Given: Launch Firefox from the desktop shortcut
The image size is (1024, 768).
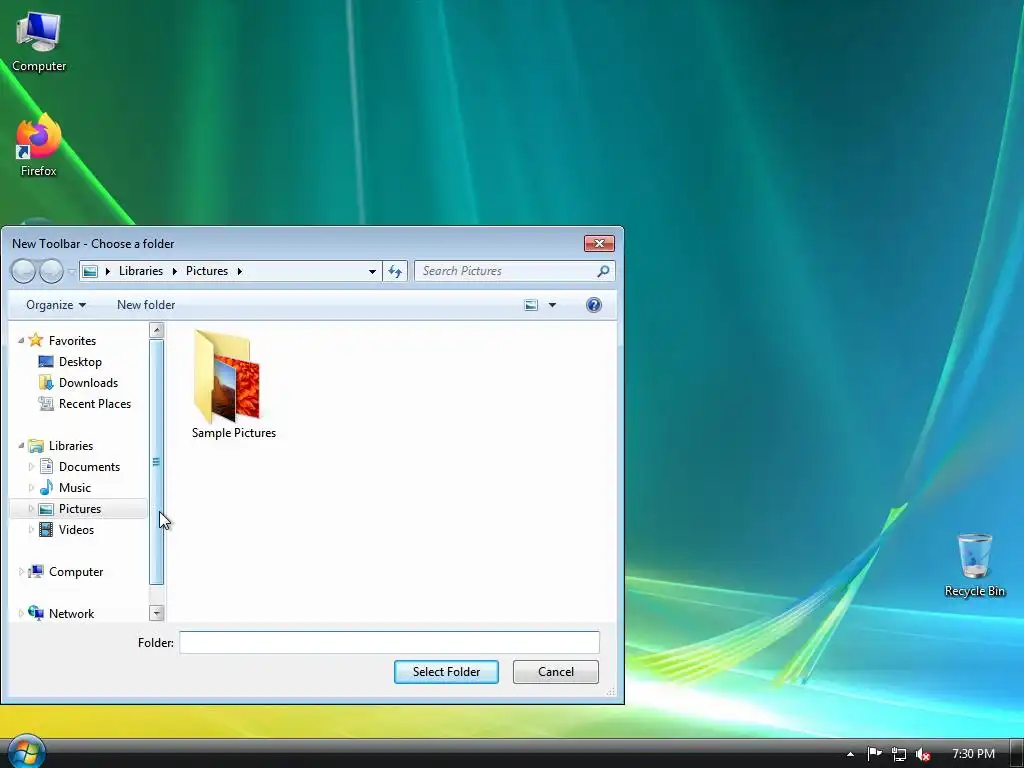Looking at the screenshot, I should pos(39,146).
